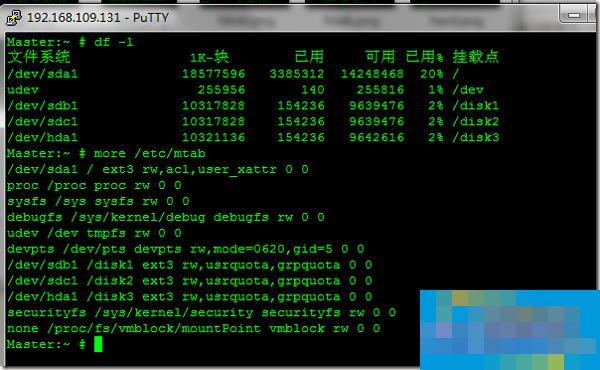
Task: Click the column header 挂载点
Action: click(476, 57)
